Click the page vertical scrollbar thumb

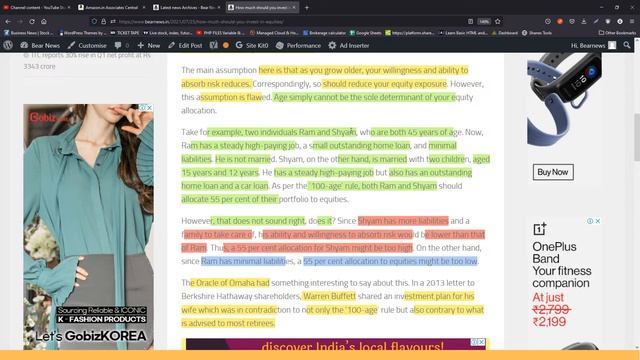[x=637, y=137]
